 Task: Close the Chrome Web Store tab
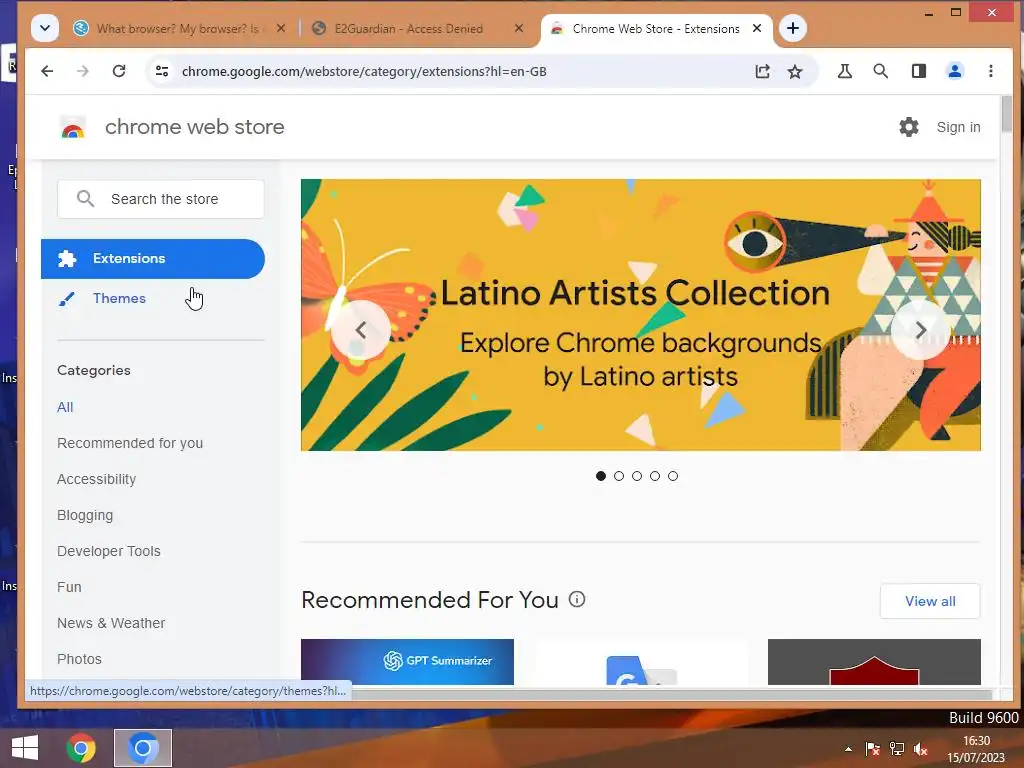(757, 28)
